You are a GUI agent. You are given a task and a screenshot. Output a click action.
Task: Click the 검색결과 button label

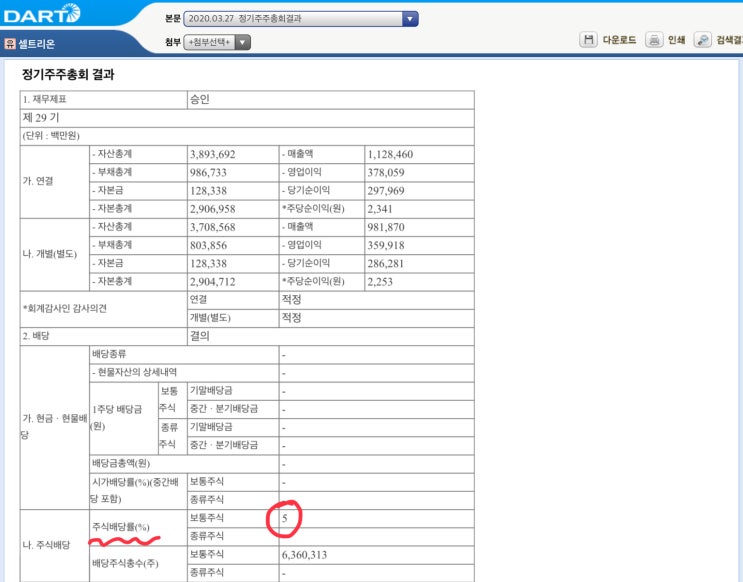(729, 40)
